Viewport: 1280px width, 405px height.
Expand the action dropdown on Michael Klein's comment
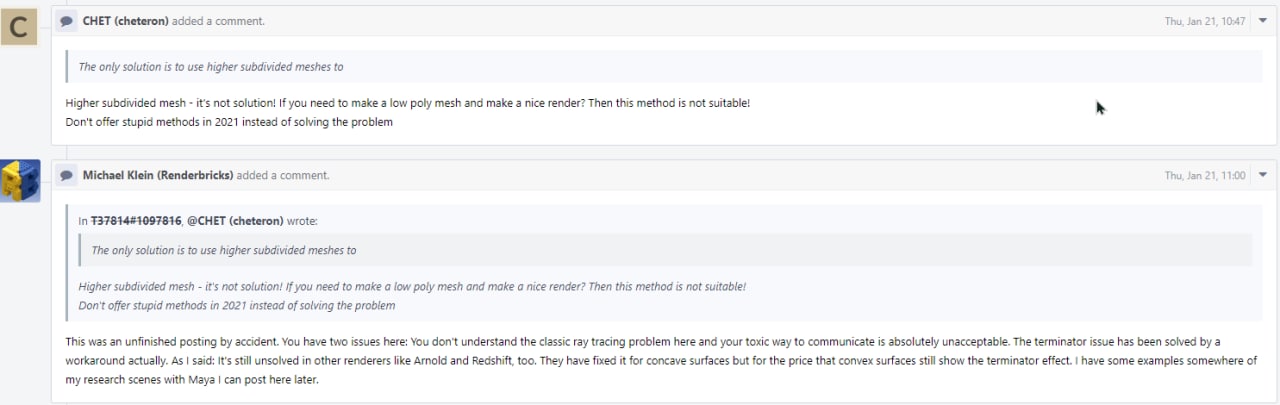click(1262, 175)
